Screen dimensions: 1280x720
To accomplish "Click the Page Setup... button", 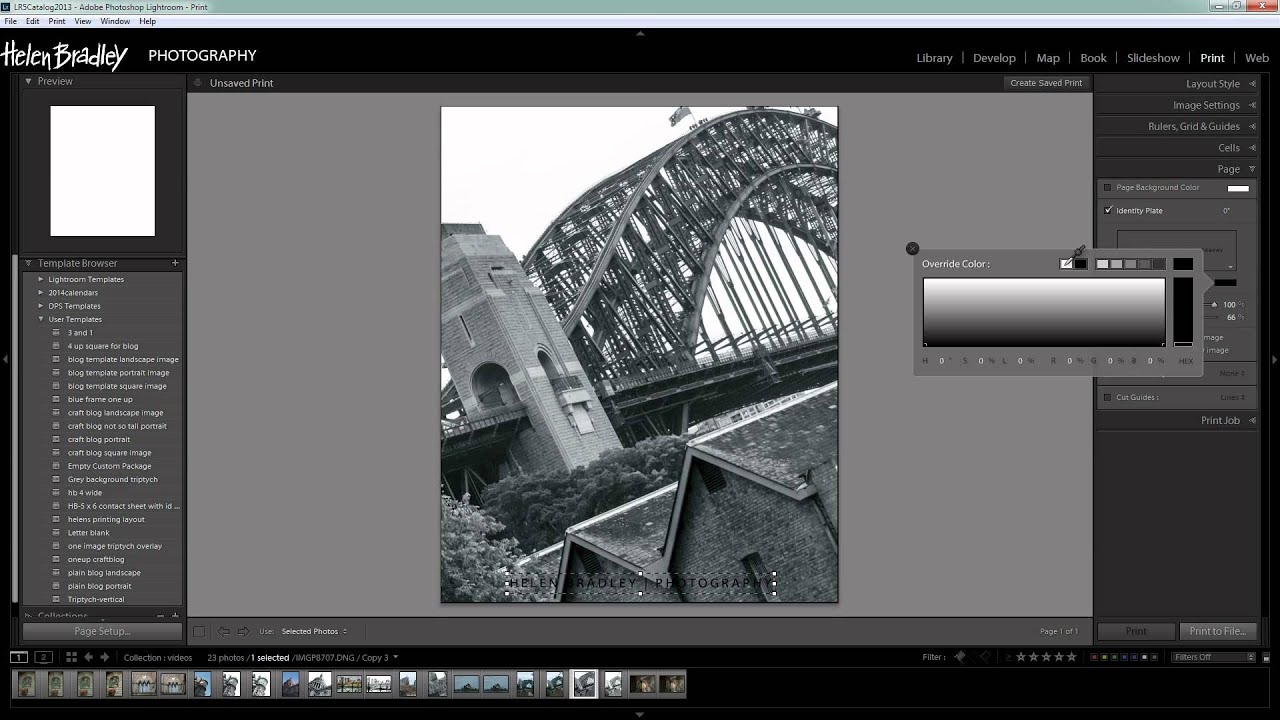I will coord(102,631).
